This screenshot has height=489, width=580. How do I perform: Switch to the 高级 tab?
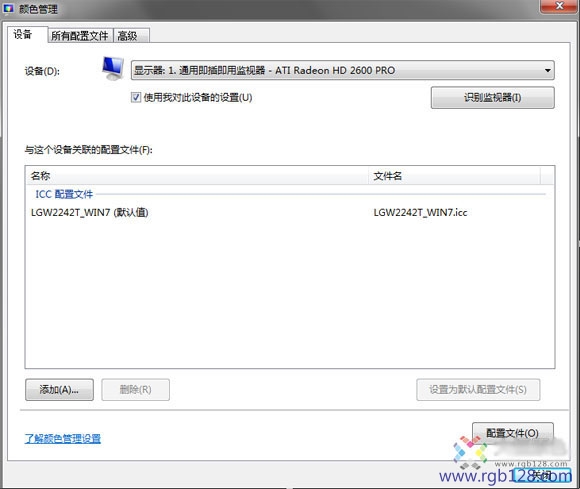[131, 36]
